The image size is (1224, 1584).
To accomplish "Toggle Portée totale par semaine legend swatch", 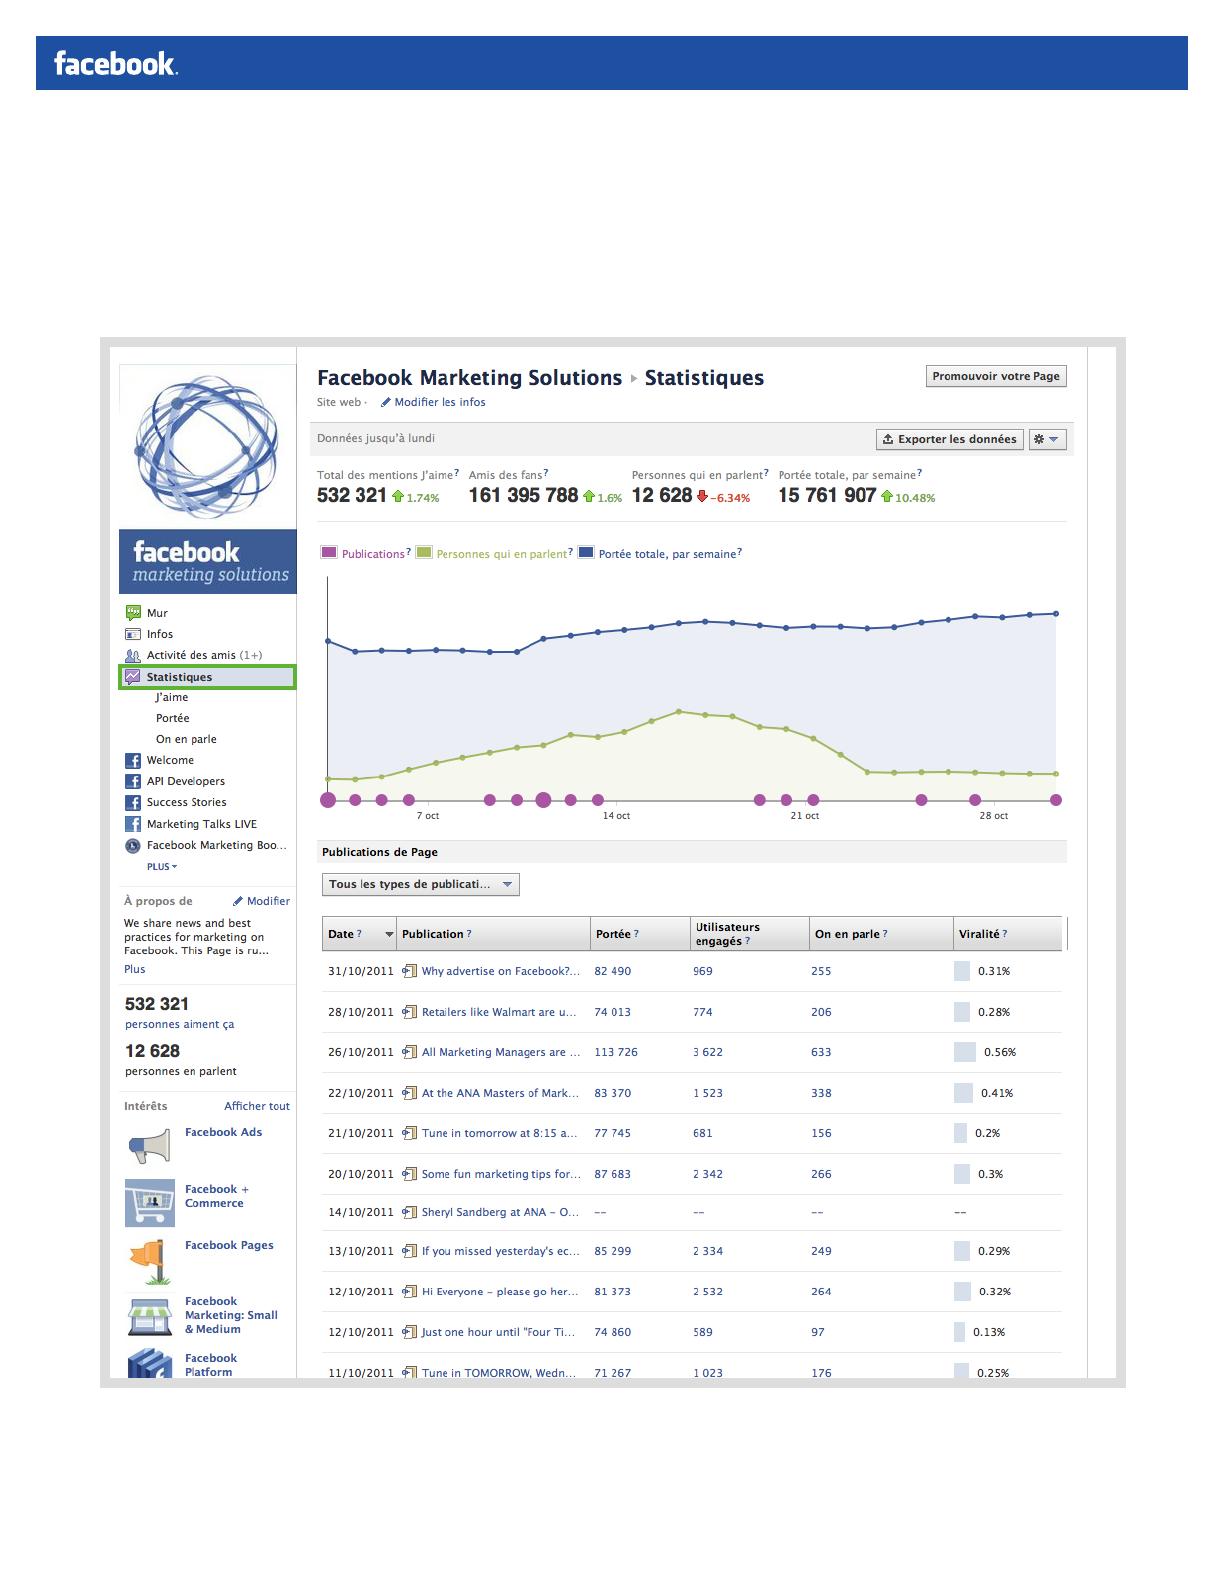I will [586, 553].
